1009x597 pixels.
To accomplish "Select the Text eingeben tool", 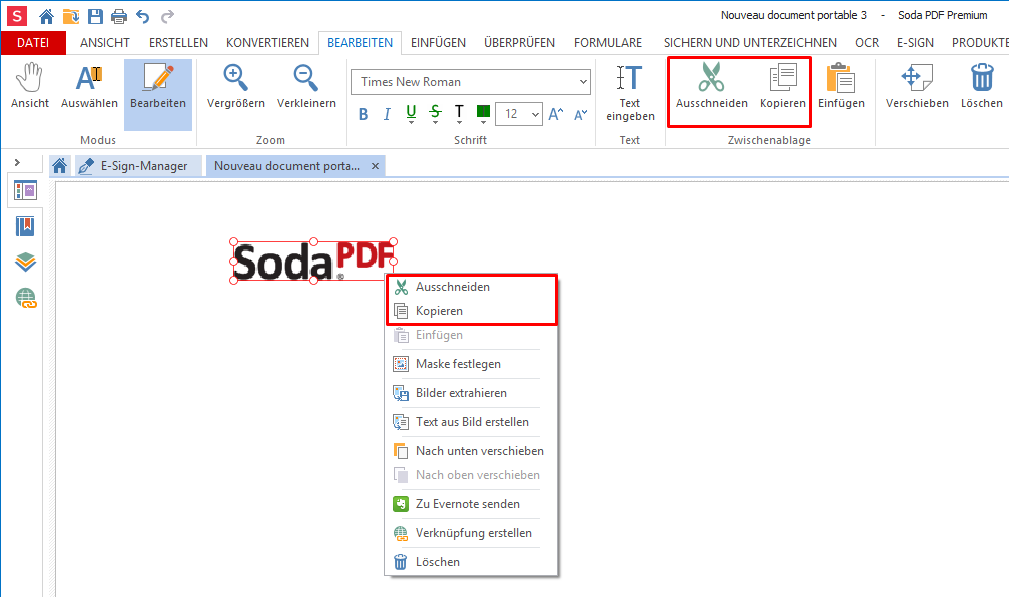I will [630, 93].
